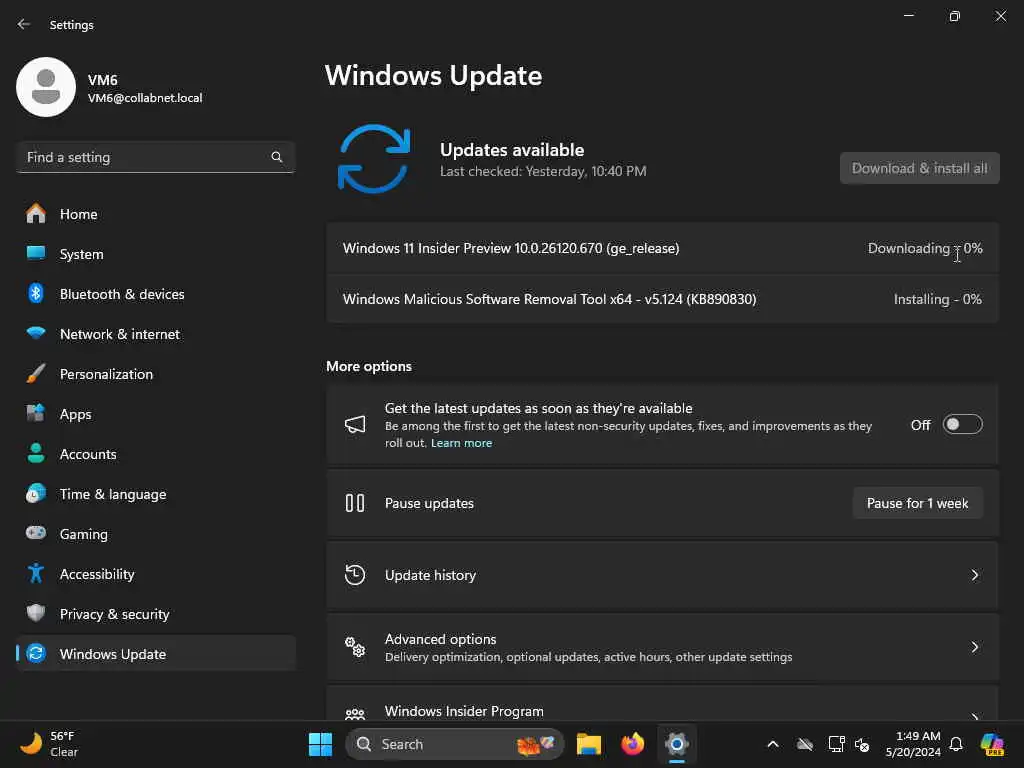The width and height of the screenshot is (1024, 768).
Task: Click the network status icon in system tray
Action: [836, 744]
